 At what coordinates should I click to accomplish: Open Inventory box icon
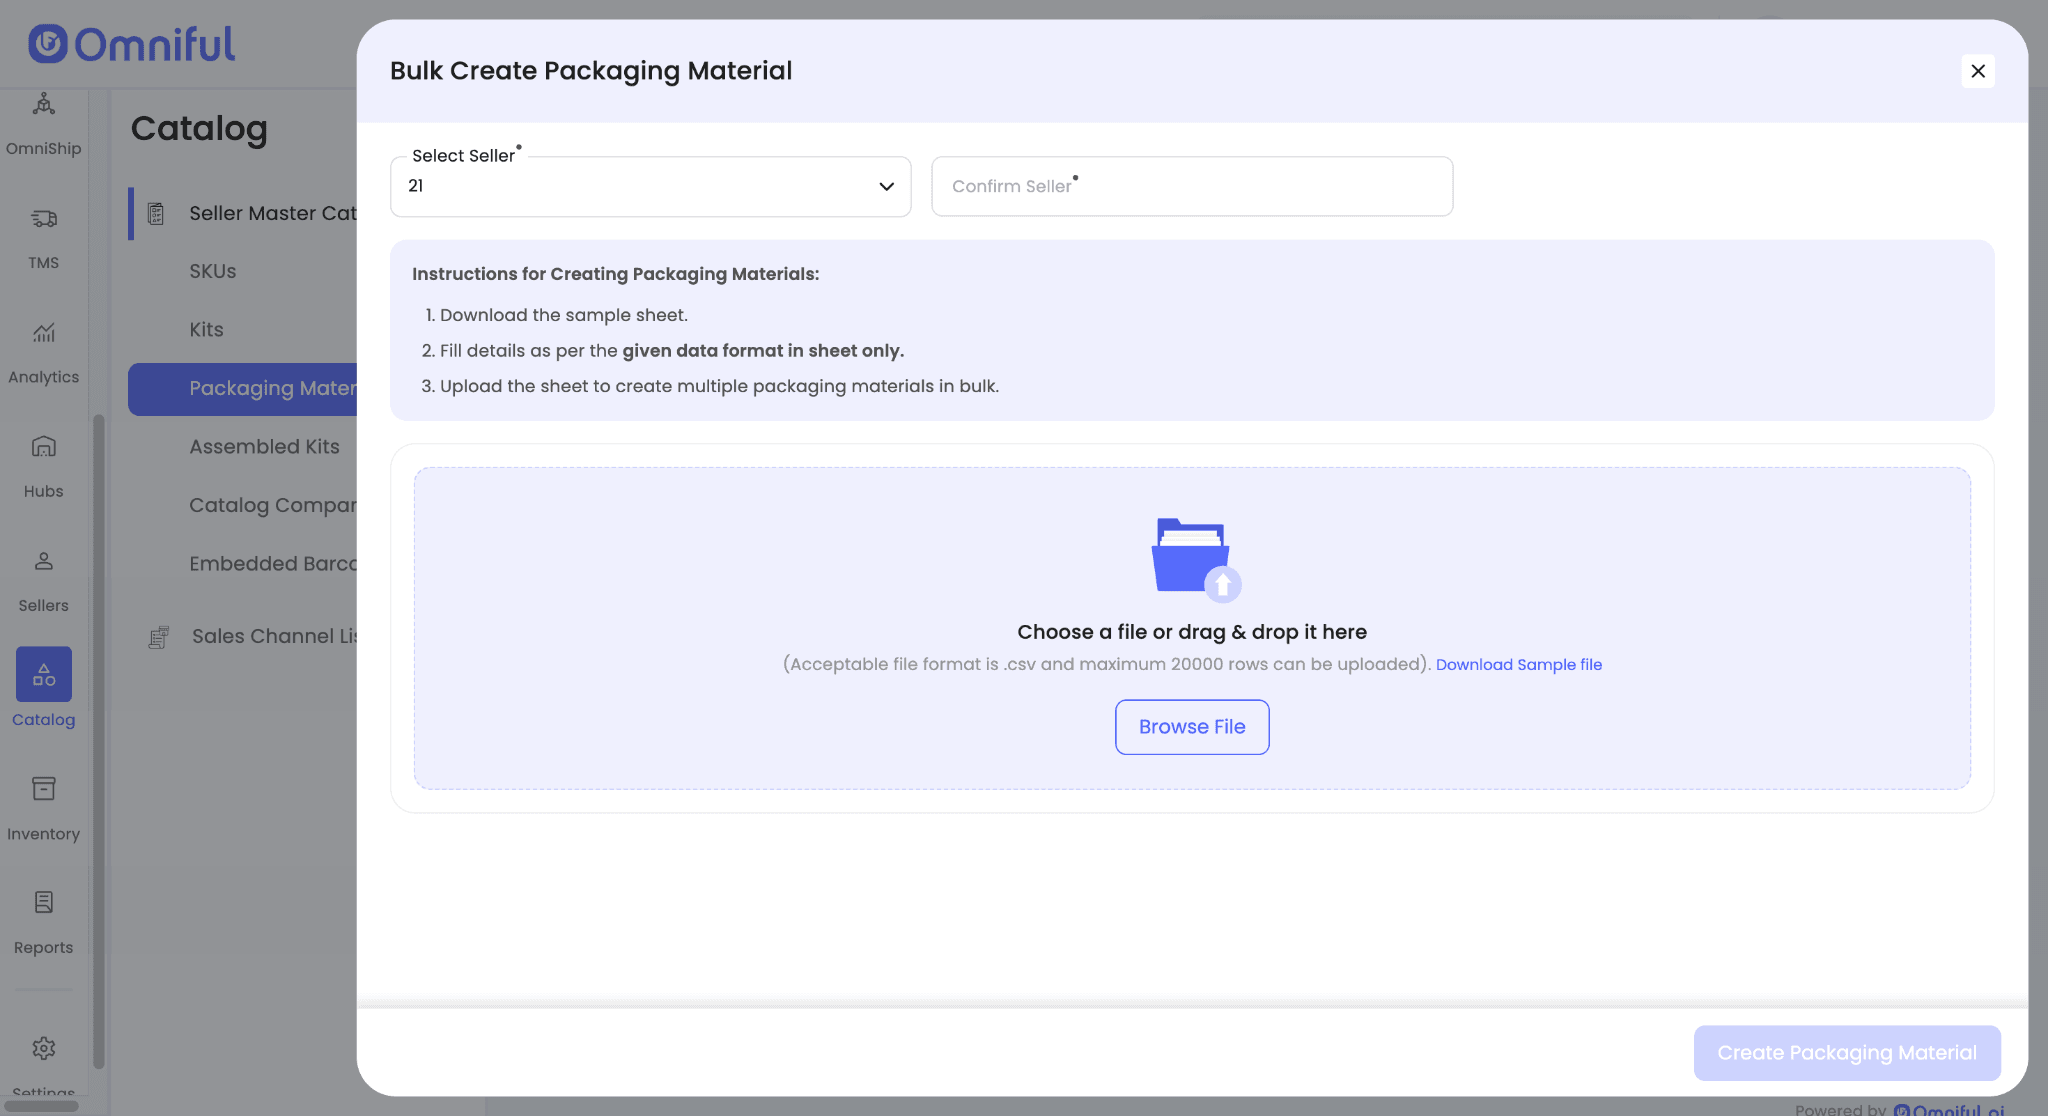click(43, 789)
